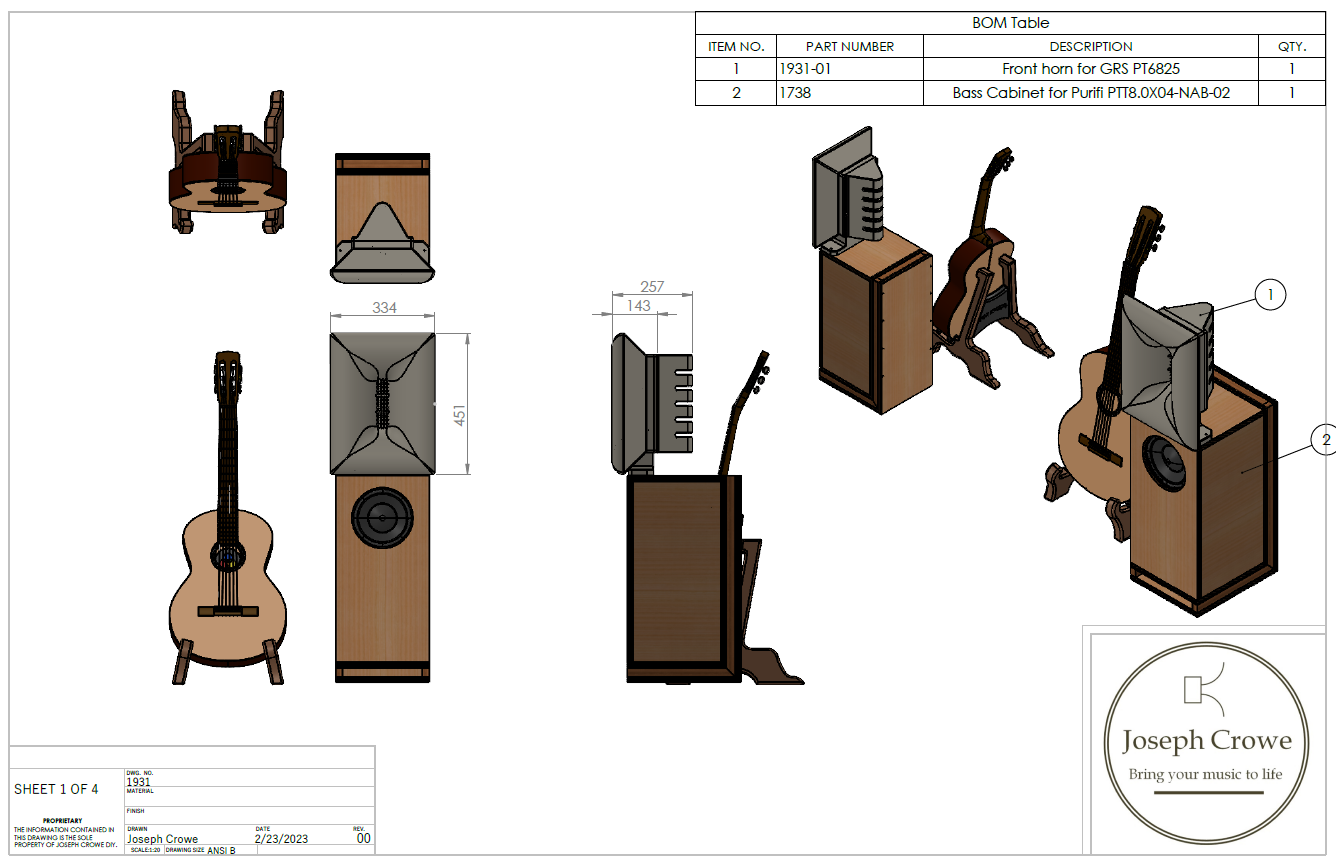The image size is (1336, 865).
Task: Select the ANSI B drawing size text
Action: point(221,850)
